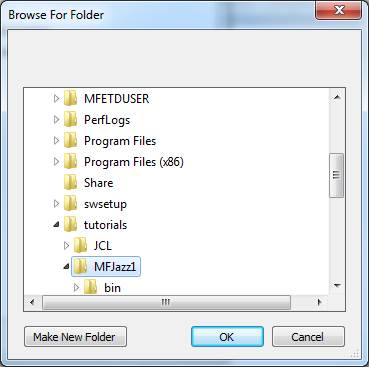
Task: Click the Make New Folder button
Action: (75, 337)
